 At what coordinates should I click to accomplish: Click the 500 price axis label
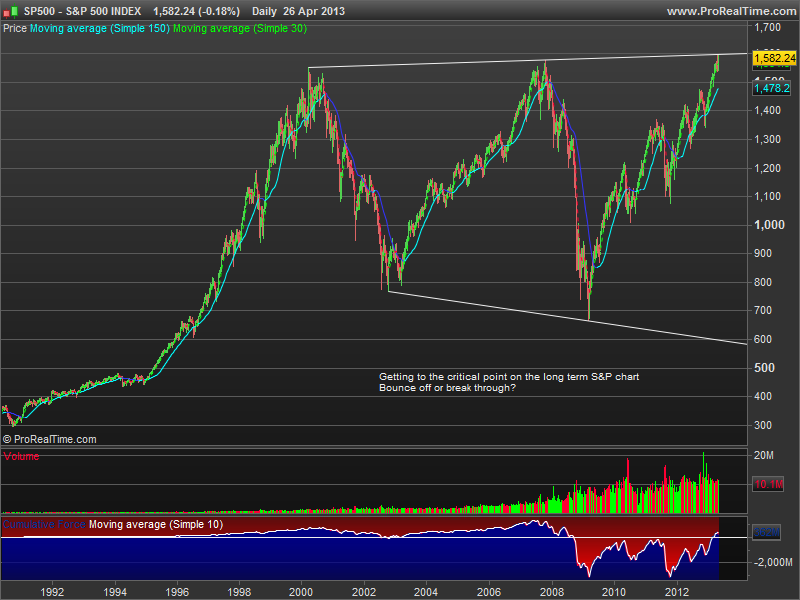point(764,368)
